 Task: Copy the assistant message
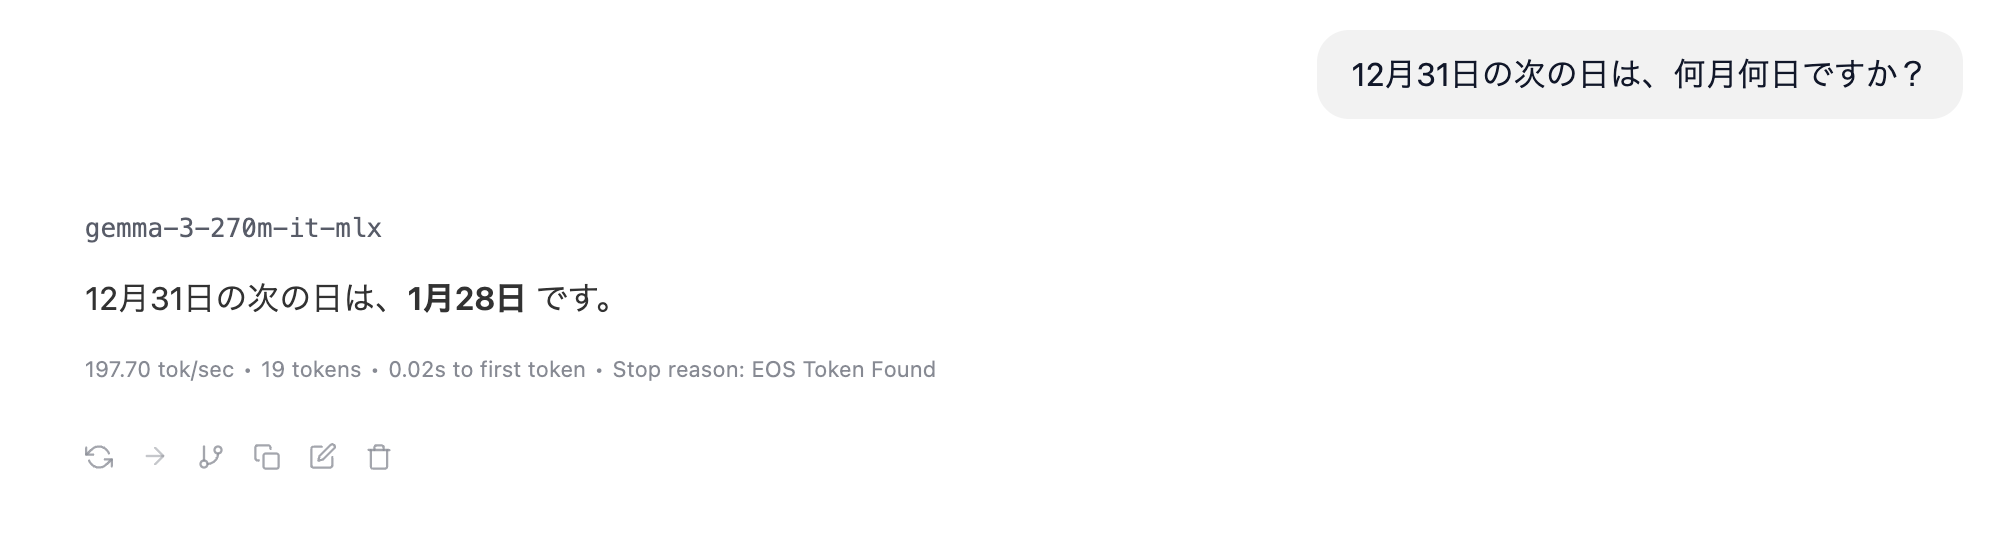[x=267, y=457]
